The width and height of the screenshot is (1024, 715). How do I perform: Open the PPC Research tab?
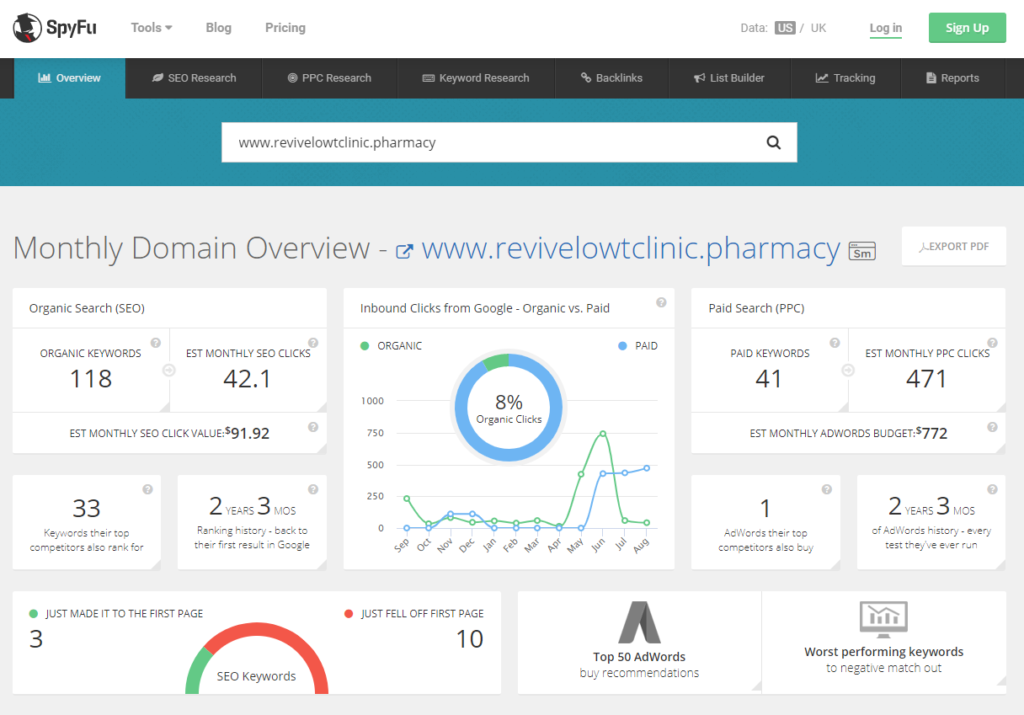point(329,78)
